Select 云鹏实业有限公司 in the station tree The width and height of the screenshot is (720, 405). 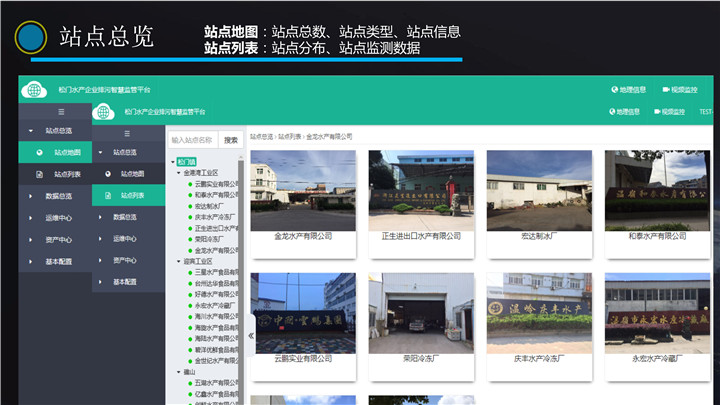(x=216, y=184)
